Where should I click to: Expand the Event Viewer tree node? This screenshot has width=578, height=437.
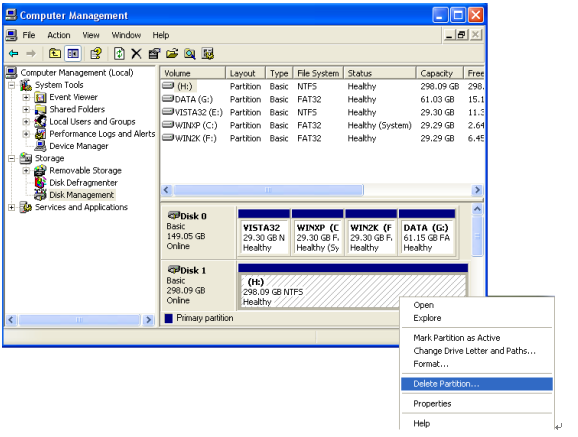[26, 98]
